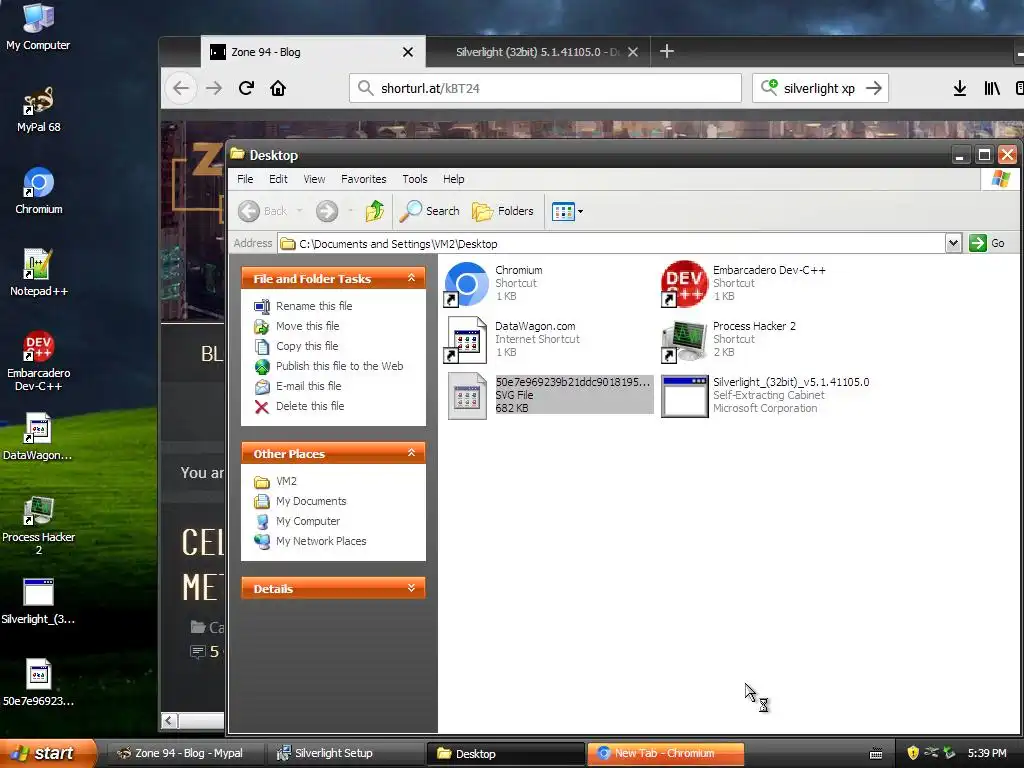Viewport: 1024px width, 768px height.
Task: Switch to New Tab - Chromium taskbar item
Action: click(x=665, y=754)
